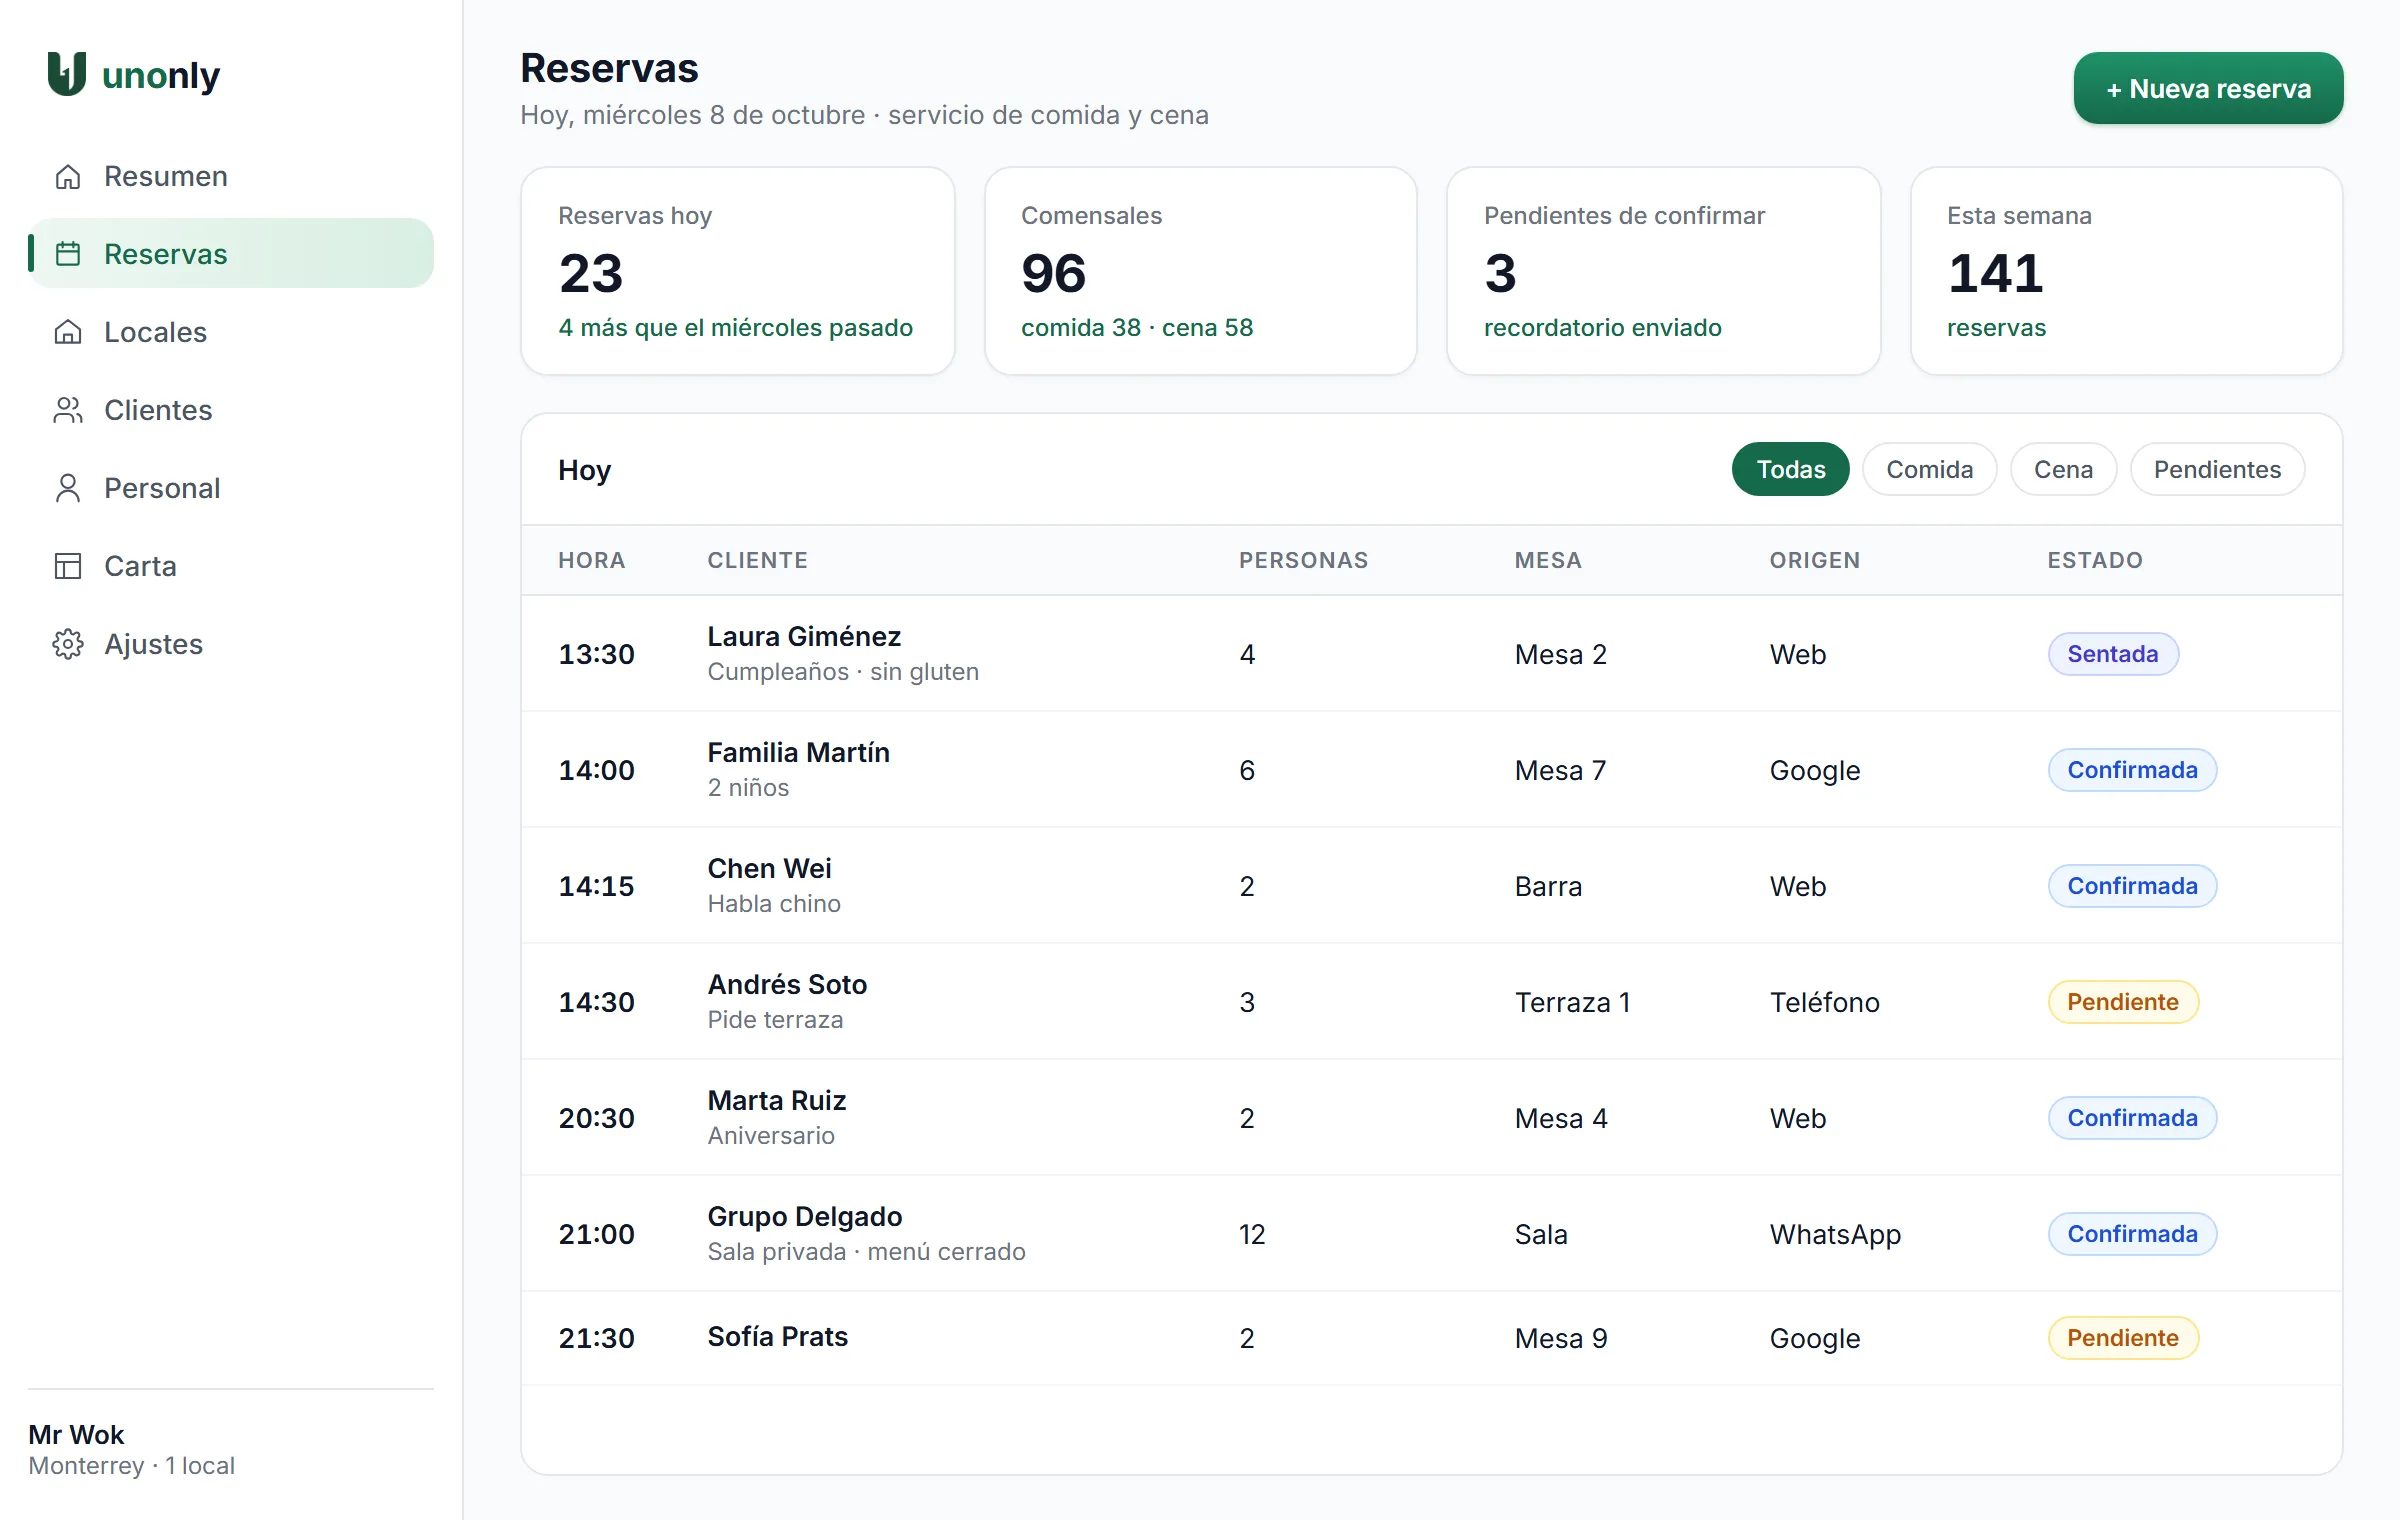Click the 13:30 time cell
The image size is (2400, 1520).
click(596, 654)
